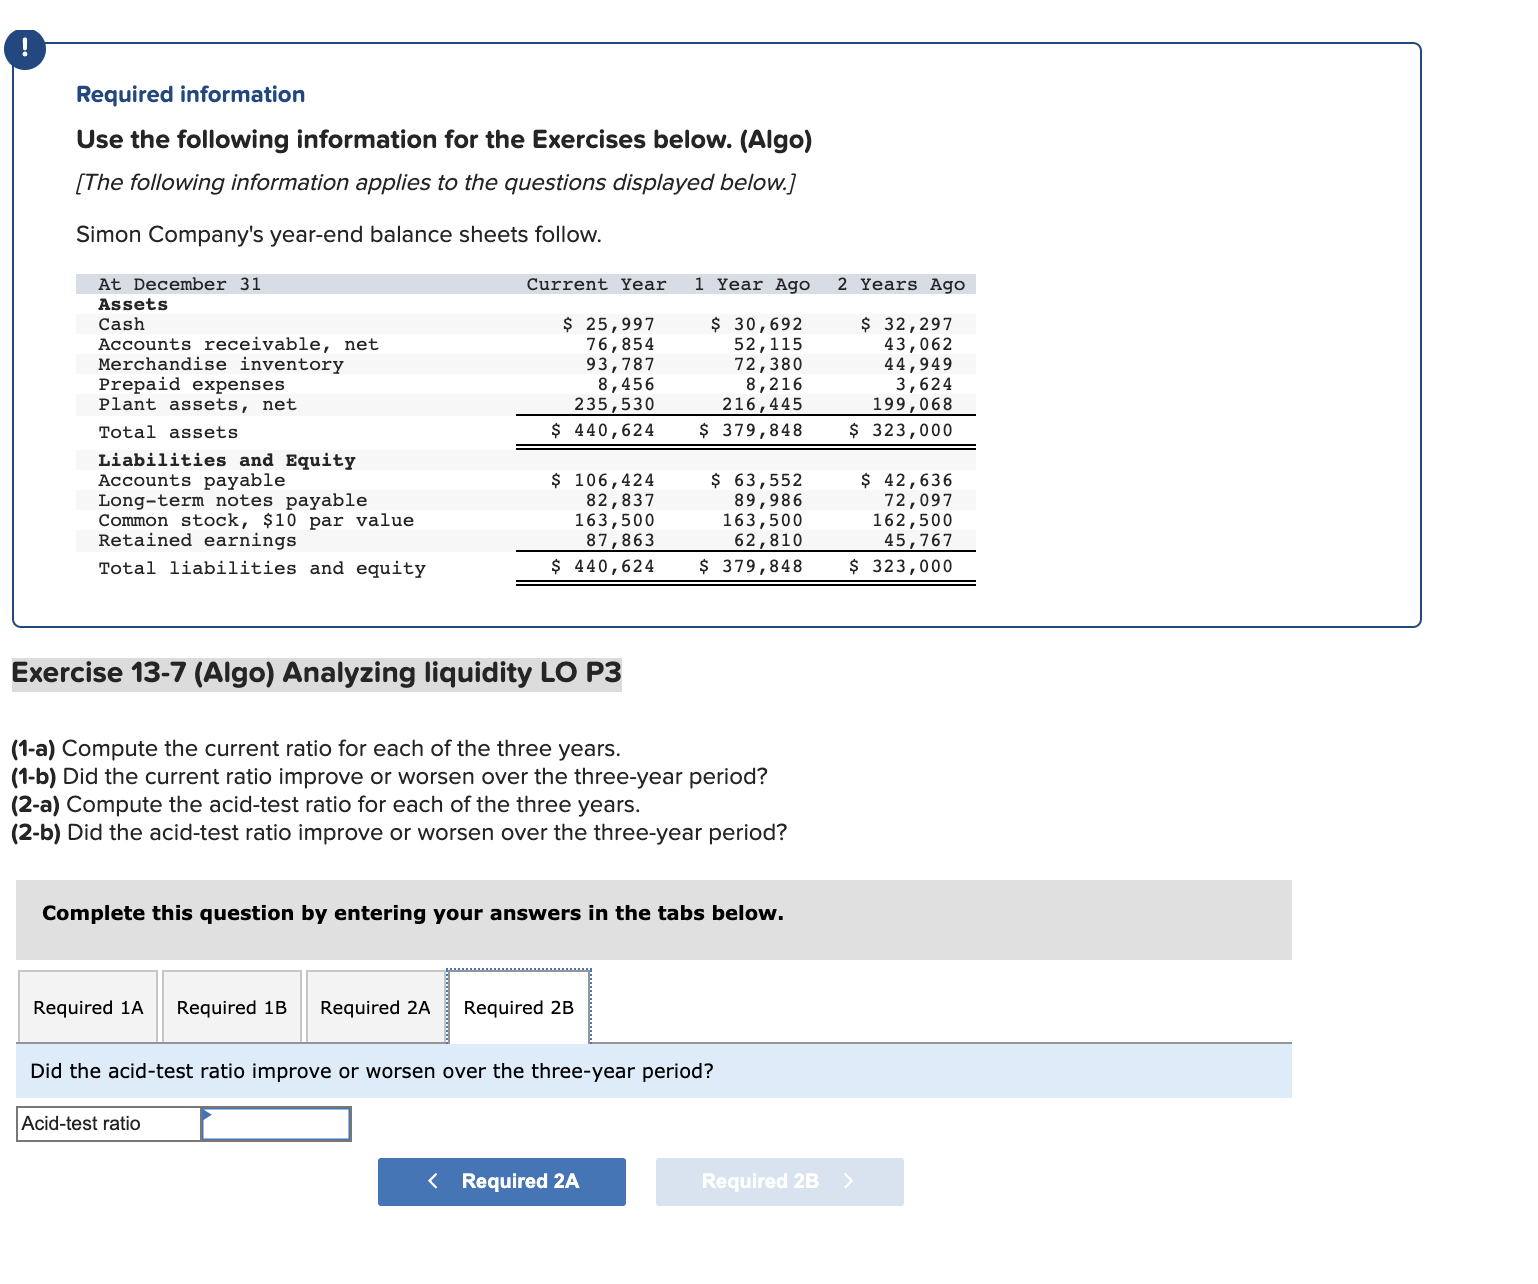Click Accounts payable value $ 63,552
This screenshot has height=1284, width=1538.
tap(756, 480)
